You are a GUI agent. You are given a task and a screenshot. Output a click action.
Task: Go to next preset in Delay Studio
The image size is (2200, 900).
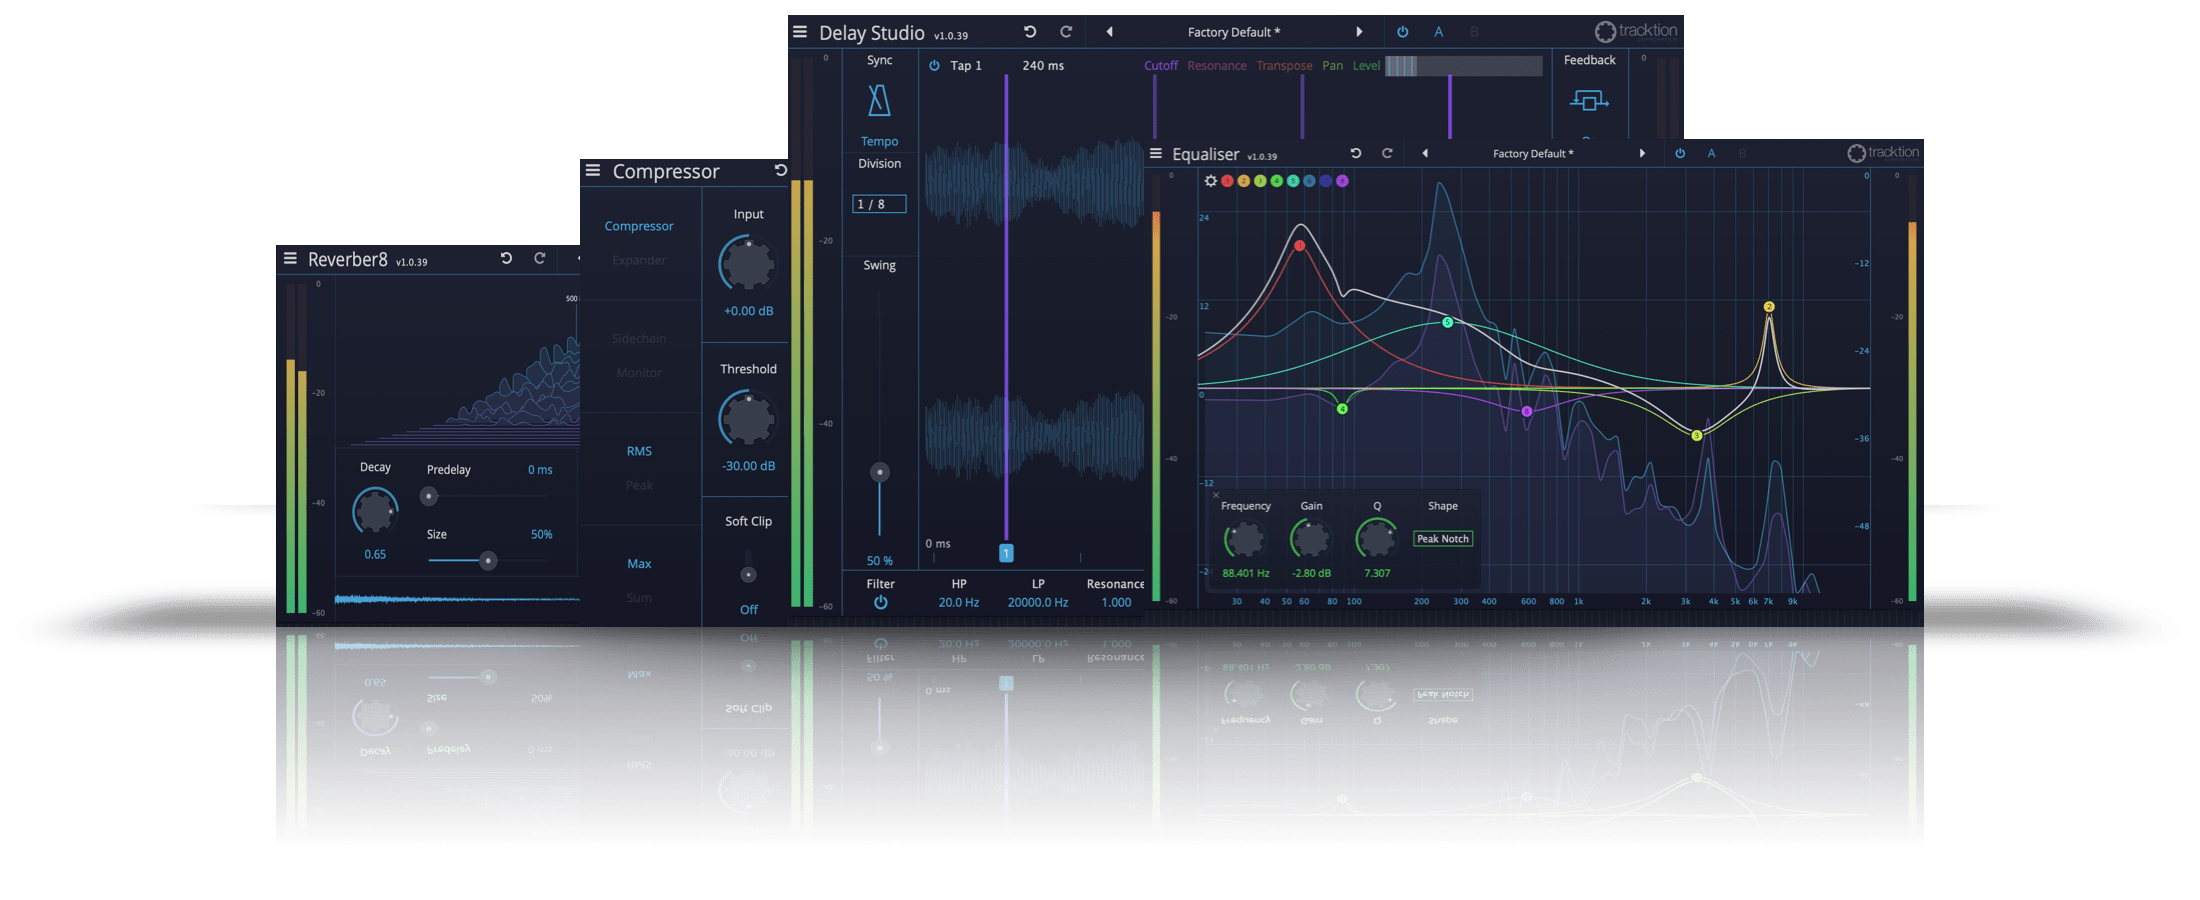[x=1359, y=32]
